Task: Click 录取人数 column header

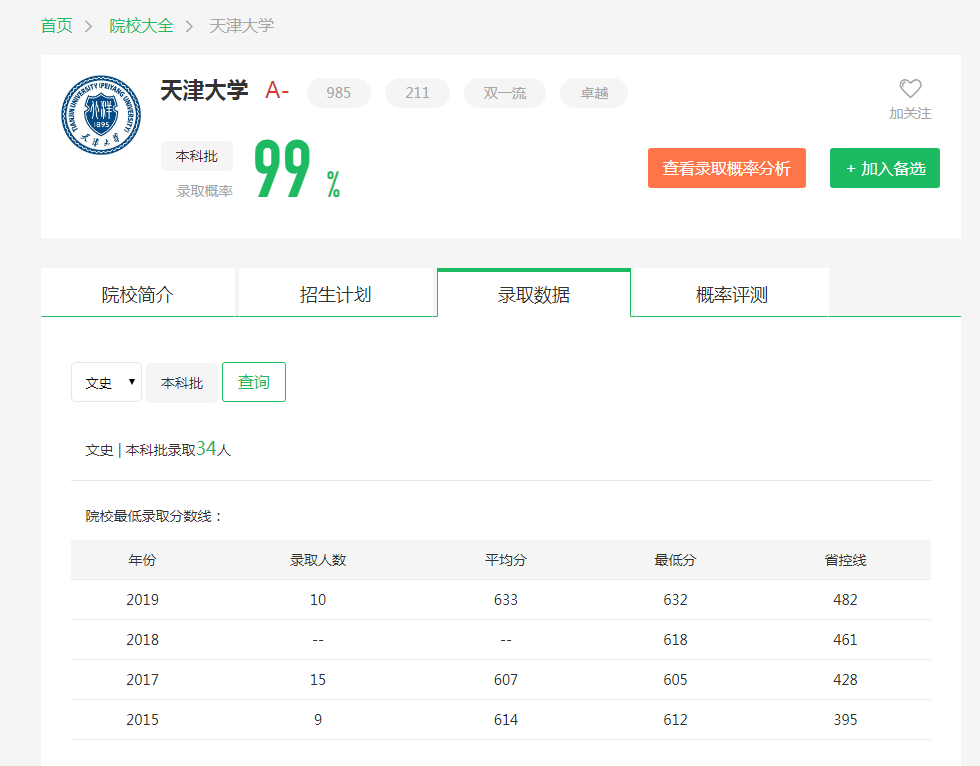Action: pos(318,560)
